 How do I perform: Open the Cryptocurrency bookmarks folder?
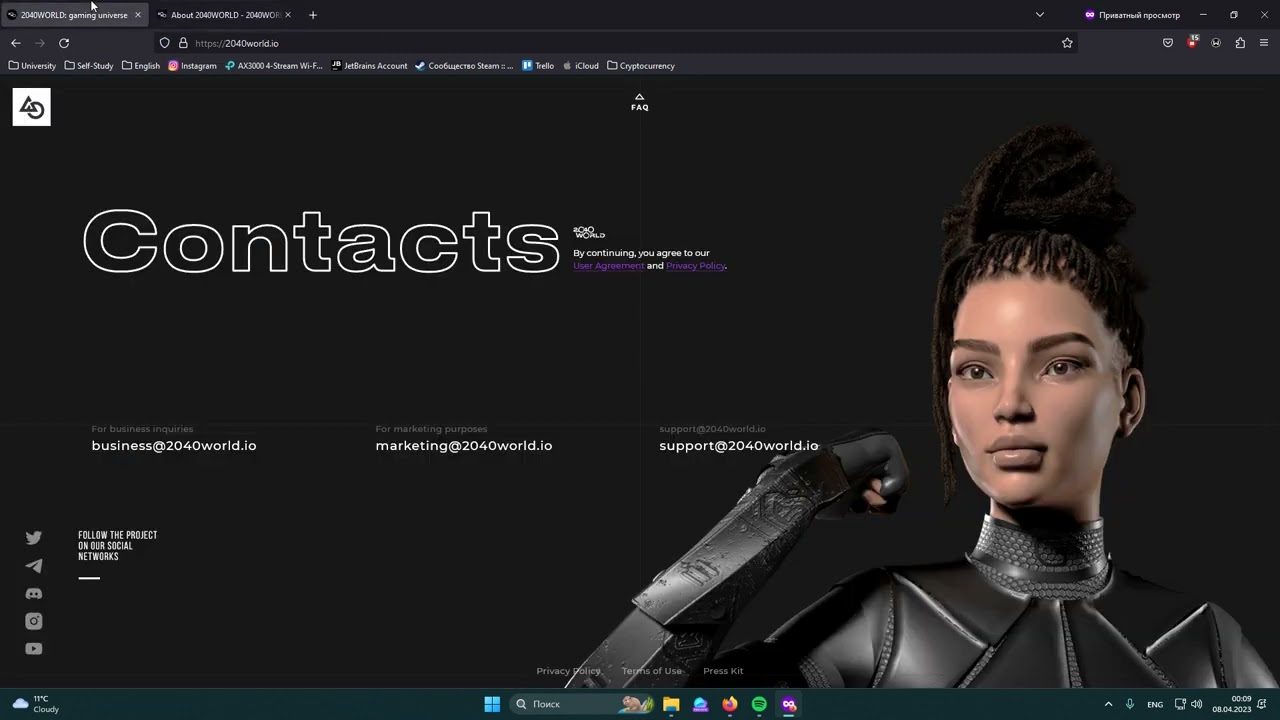(641, 66)
